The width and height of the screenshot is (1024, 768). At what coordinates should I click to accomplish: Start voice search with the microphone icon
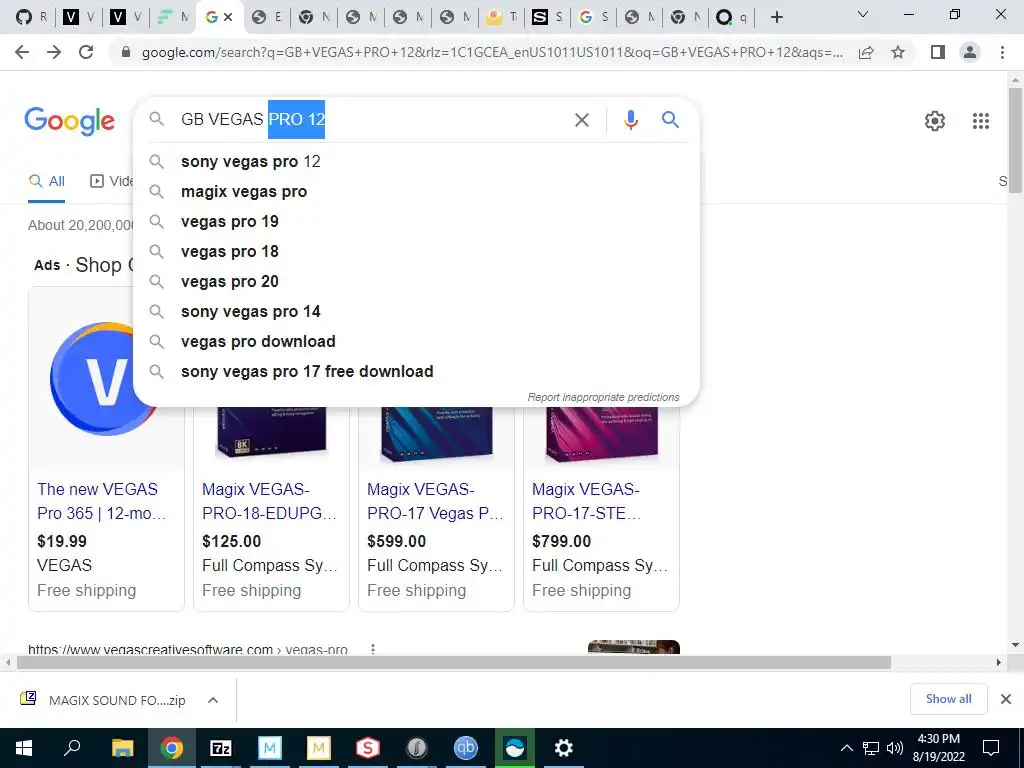(630, 120)
